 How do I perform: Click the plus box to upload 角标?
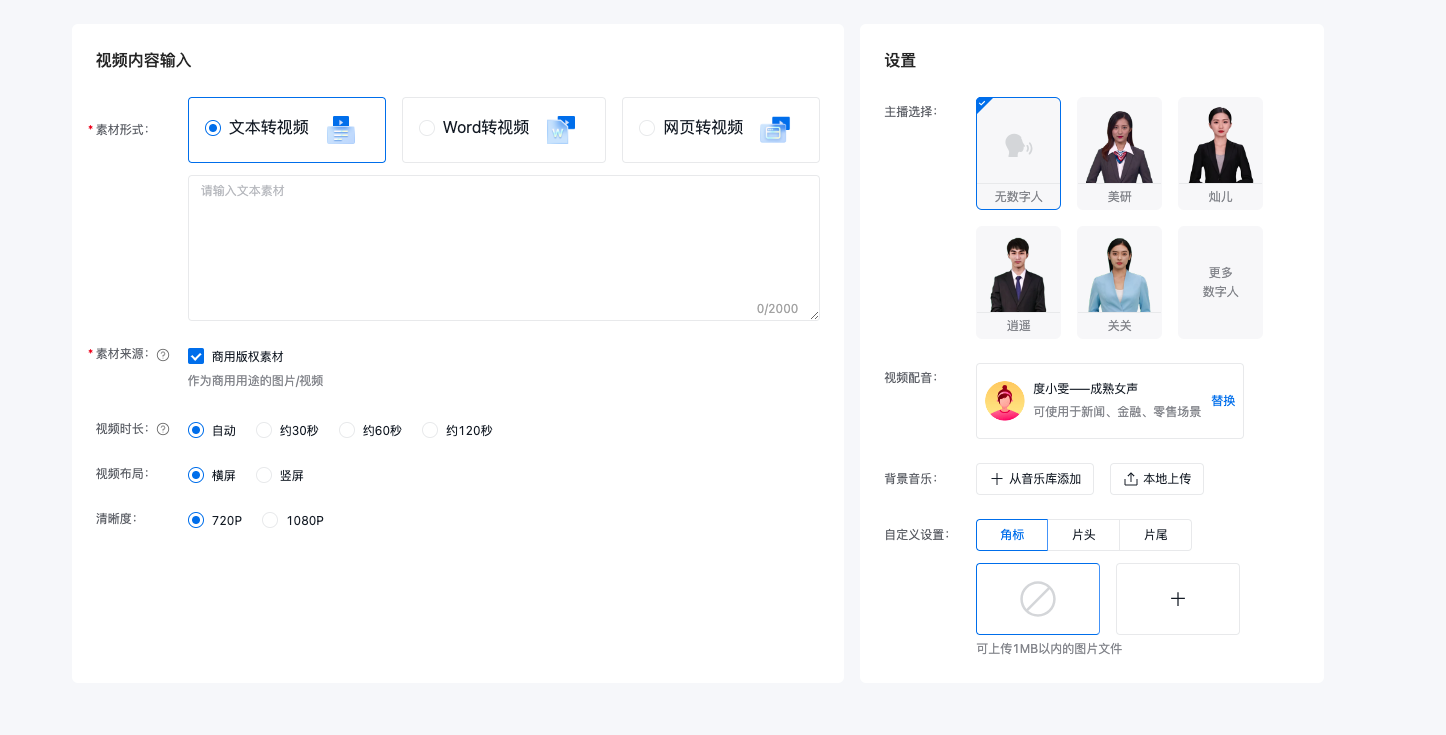[1178, 599]
